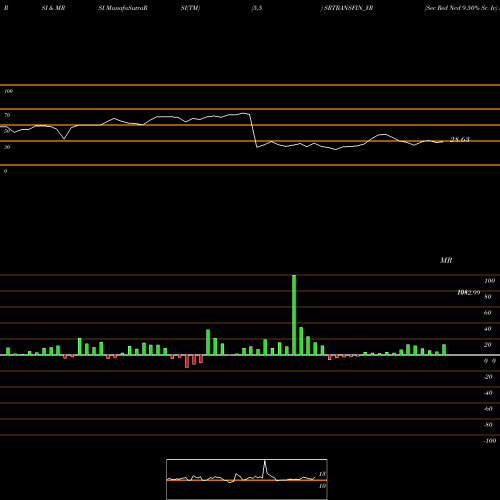Open the mini overview chart at bottom
500x500 pixels.
point(247,479)
